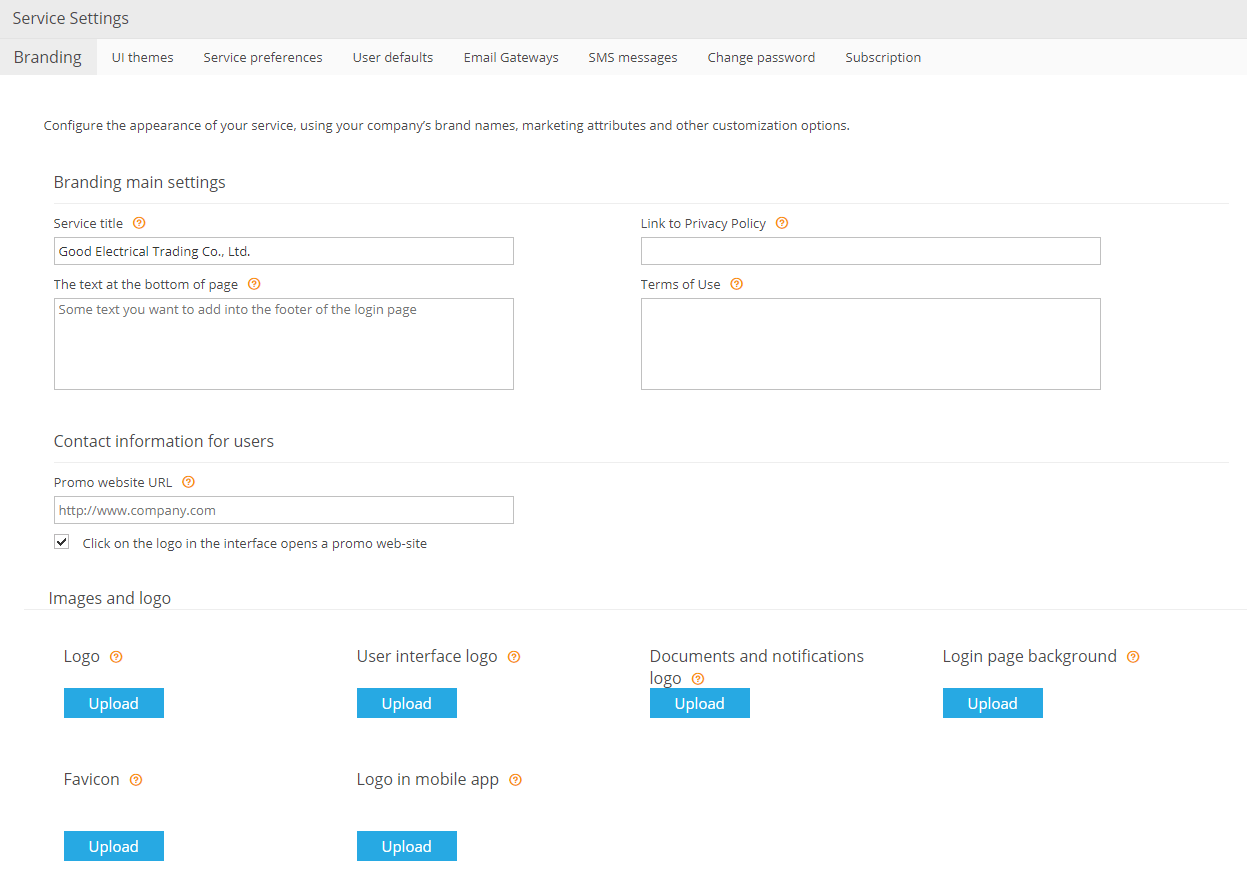Screen dimensions: 1247x879
Task: Open Terms of Use help icon
Action: coord(737,284)
